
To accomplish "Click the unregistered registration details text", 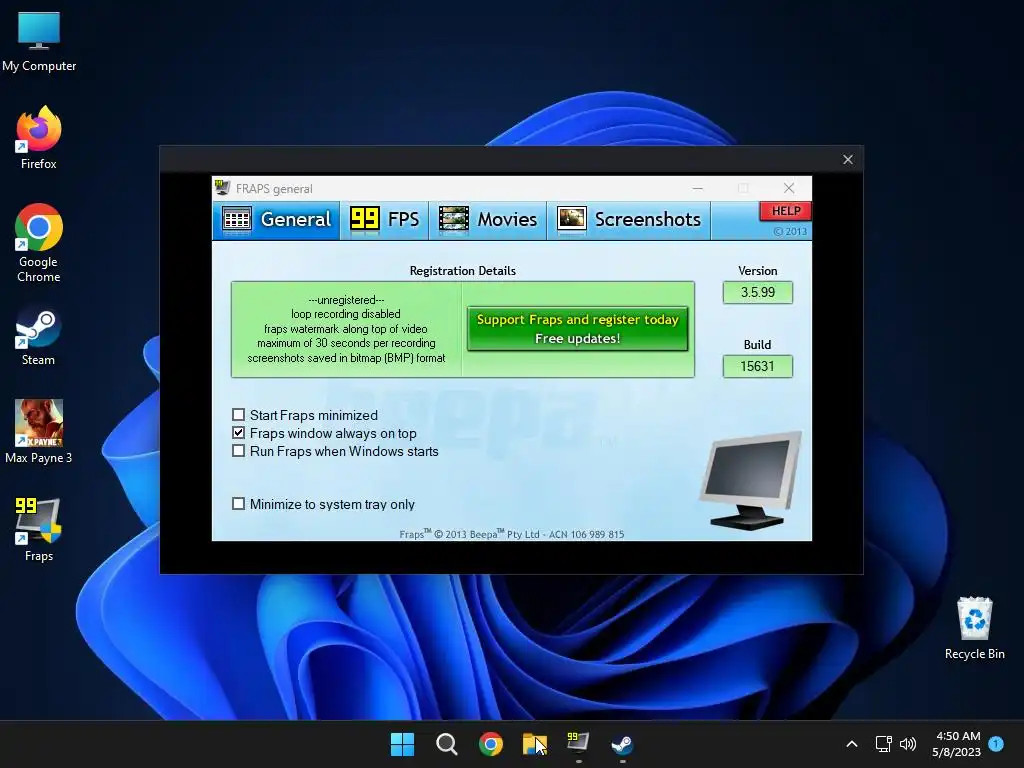I will point(346,329).
